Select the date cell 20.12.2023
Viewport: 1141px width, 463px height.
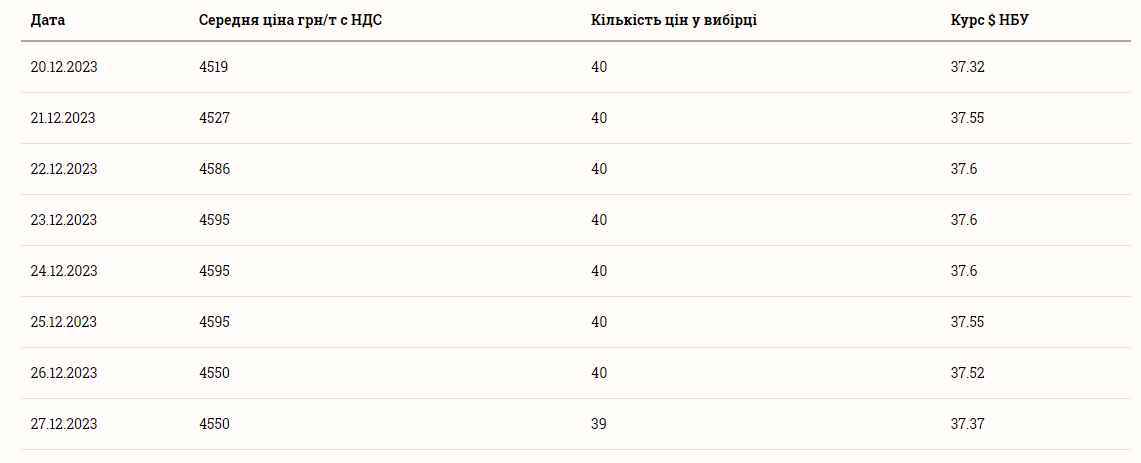[64, 67]
